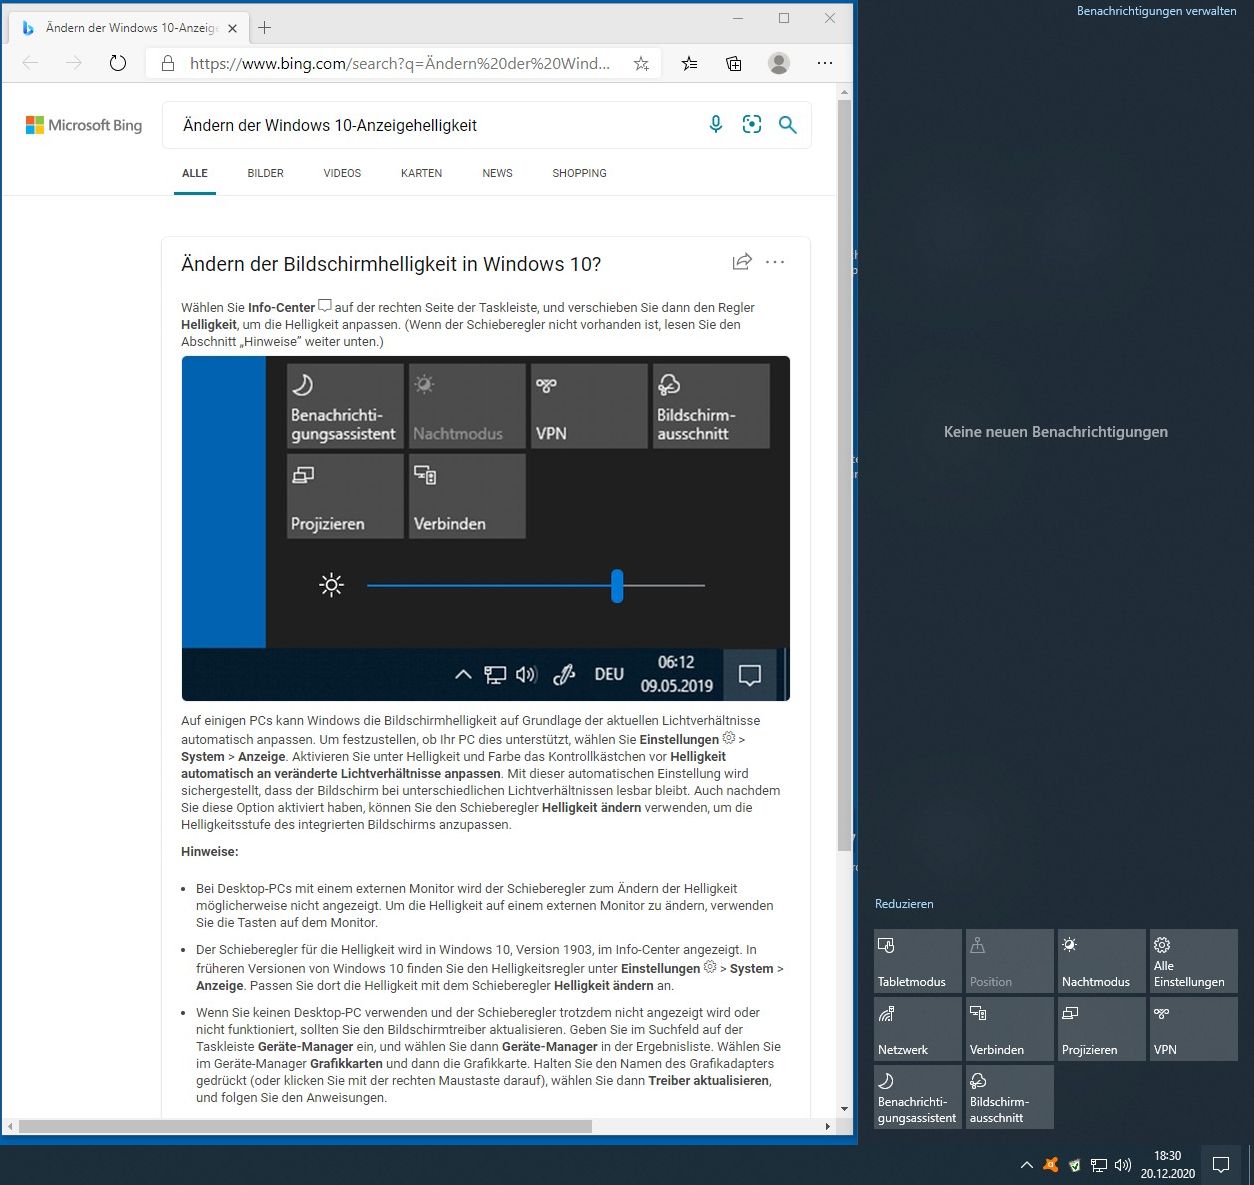
Task: Open answer card more options
Action: (775, 262)
